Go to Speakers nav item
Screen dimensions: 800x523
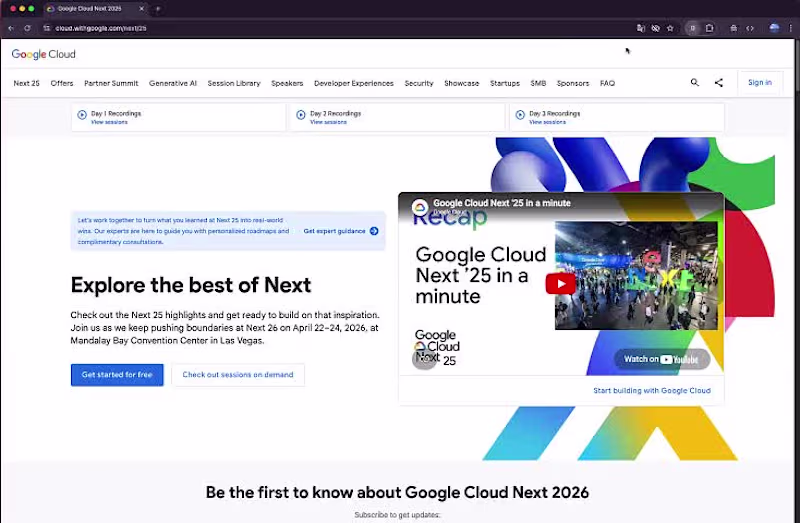(x=287, y=83)
